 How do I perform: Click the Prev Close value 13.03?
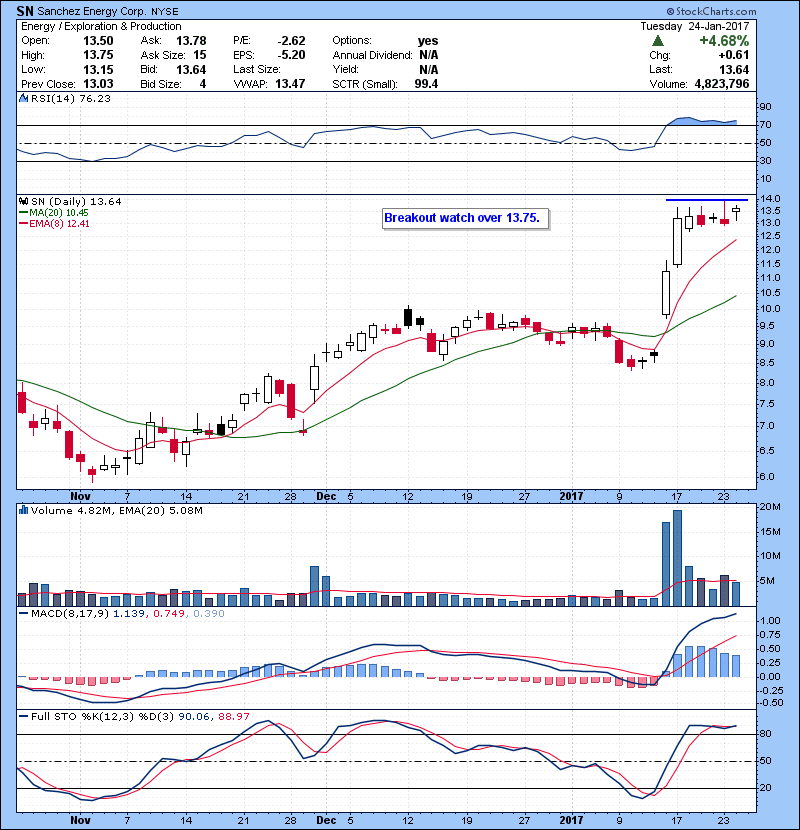(x=98, y=84)
